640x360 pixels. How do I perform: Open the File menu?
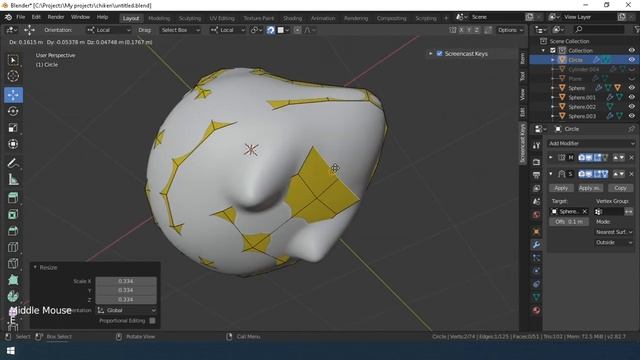tap(20, 17)
